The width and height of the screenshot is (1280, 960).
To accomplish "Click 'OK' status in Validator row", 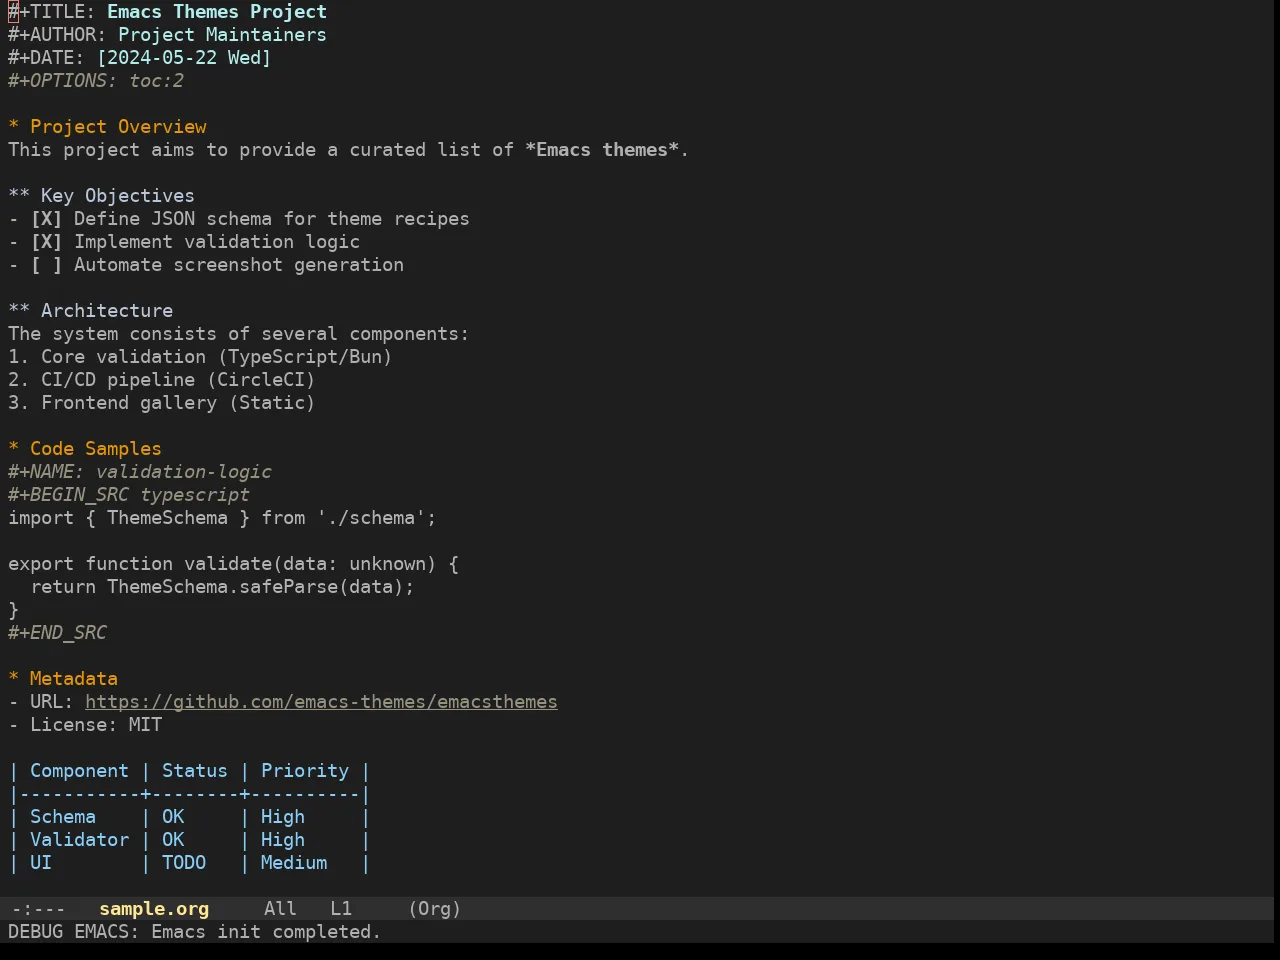I will [173, 840].
